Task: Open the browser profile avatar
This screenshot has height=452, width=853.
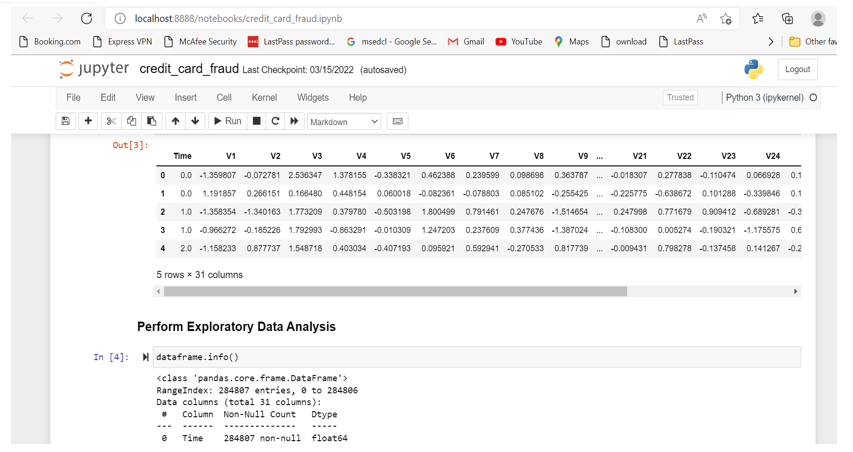Action: (x=818, y=19)
